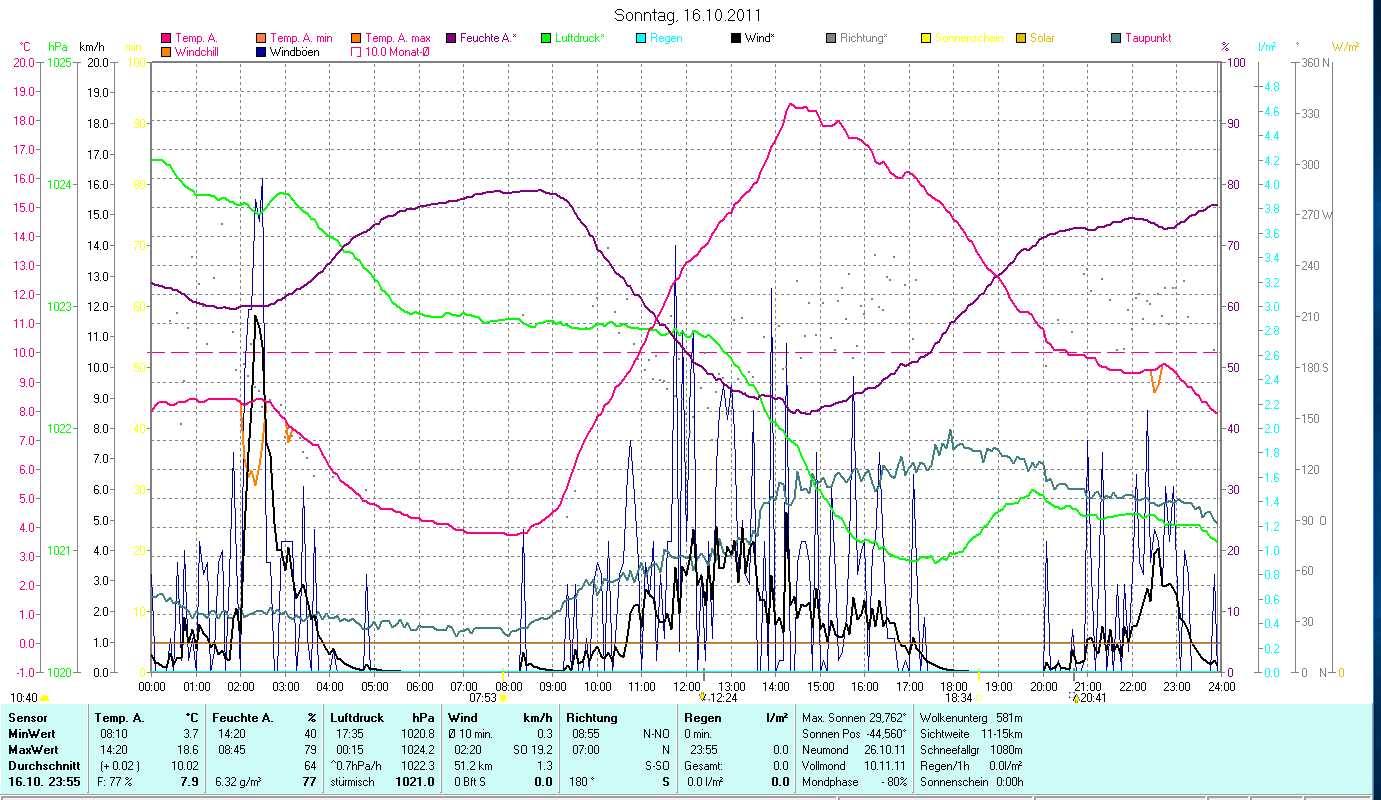1381x800 pixels.
Task: Click the Luftdruck column header in table
Action: click(356, 718)
